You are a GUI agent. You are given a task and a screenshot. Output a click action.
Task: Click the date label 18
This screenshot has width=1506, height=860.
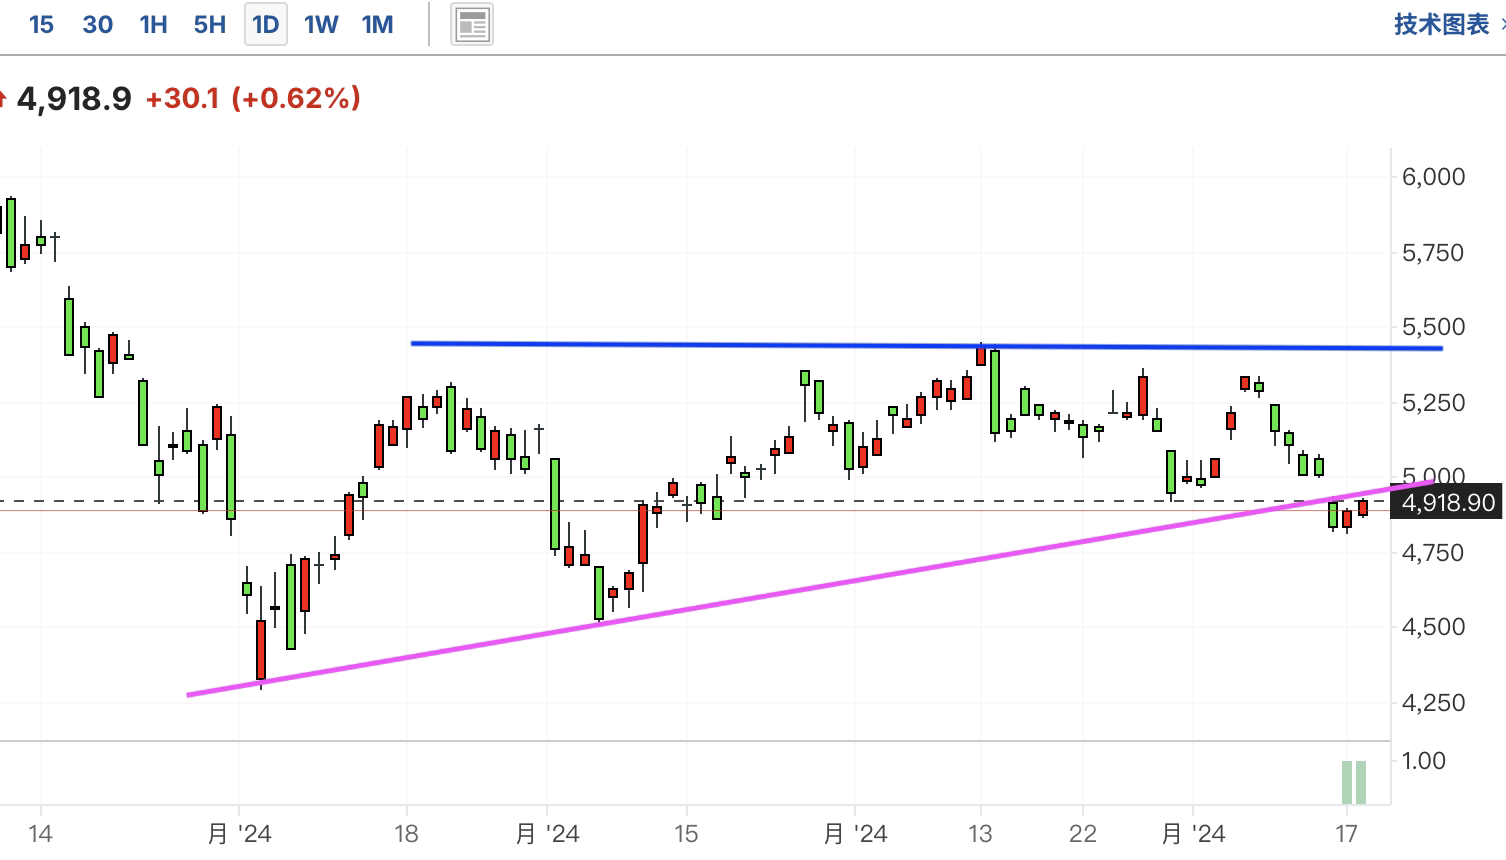click(406, 834)
